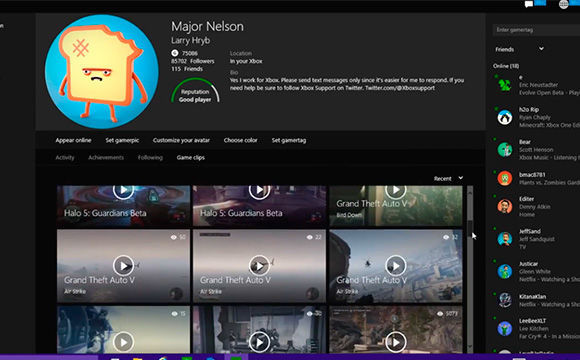Play the first Halo 5: Guardians Beta clip

[123, 190]
